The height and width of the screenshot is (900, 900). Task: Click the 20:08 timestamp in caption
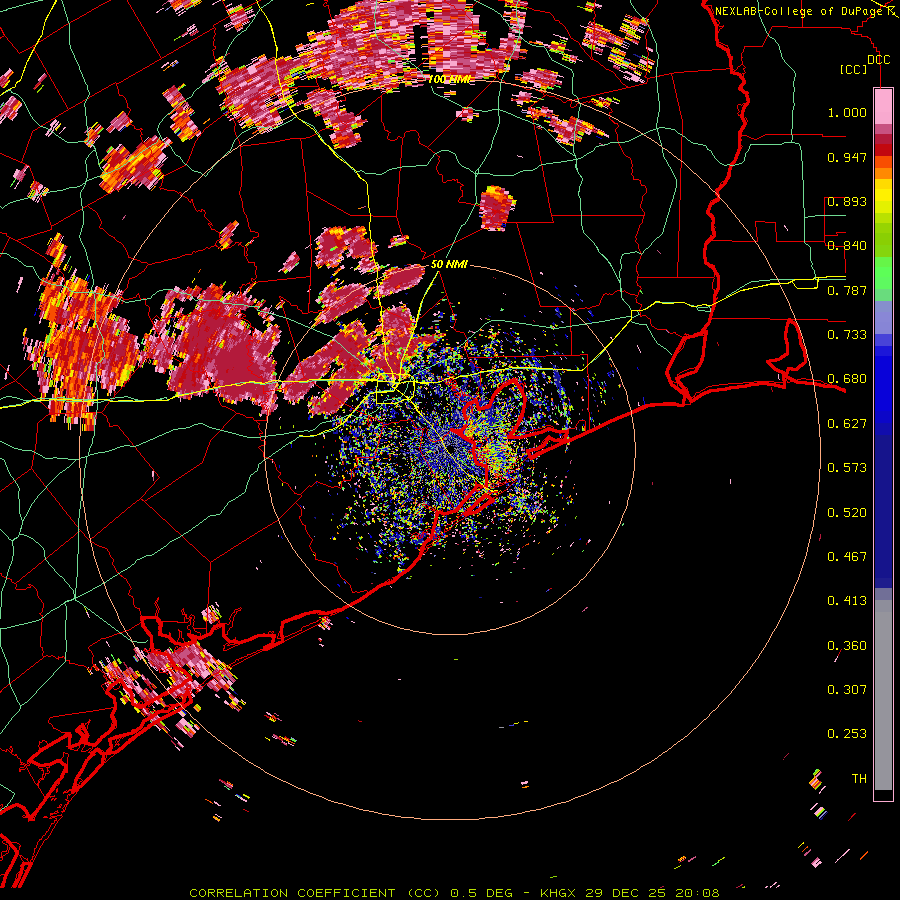coord(697,893)
